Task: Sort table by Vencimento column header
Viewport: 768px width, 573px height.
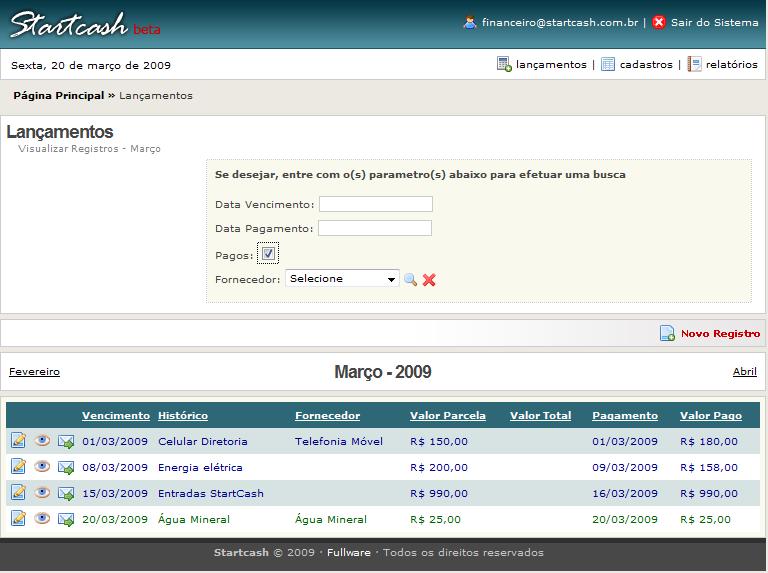Action: pos(115,415)
